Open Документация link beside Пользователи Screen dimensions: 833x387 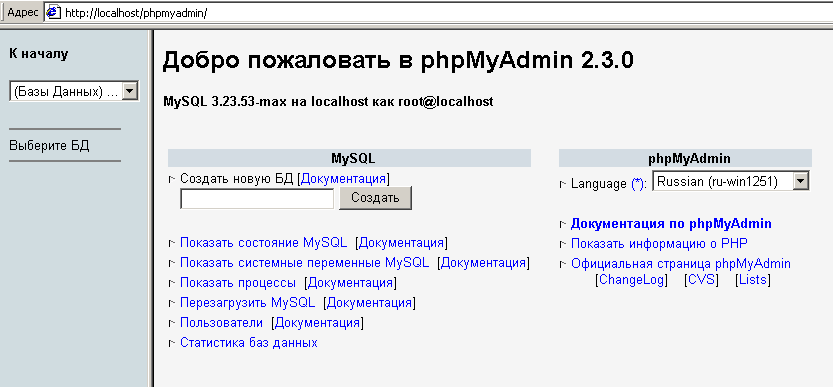[317, 323]
